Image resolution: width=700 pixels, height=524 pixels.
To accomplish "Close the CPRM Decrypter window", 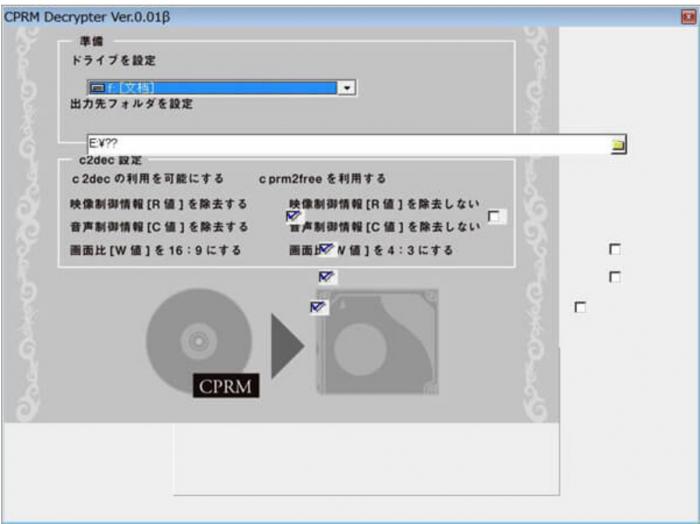I will coord(688,17).
